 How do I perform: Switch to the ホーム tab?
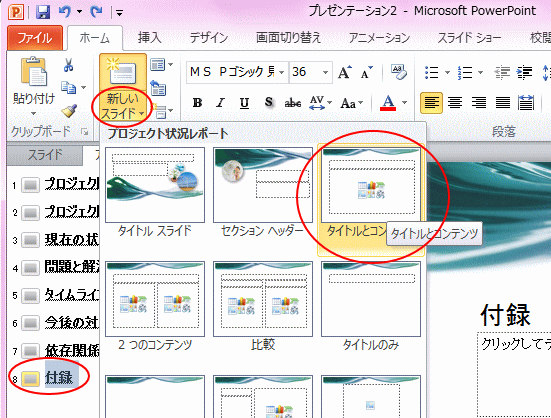pos(95,38)
